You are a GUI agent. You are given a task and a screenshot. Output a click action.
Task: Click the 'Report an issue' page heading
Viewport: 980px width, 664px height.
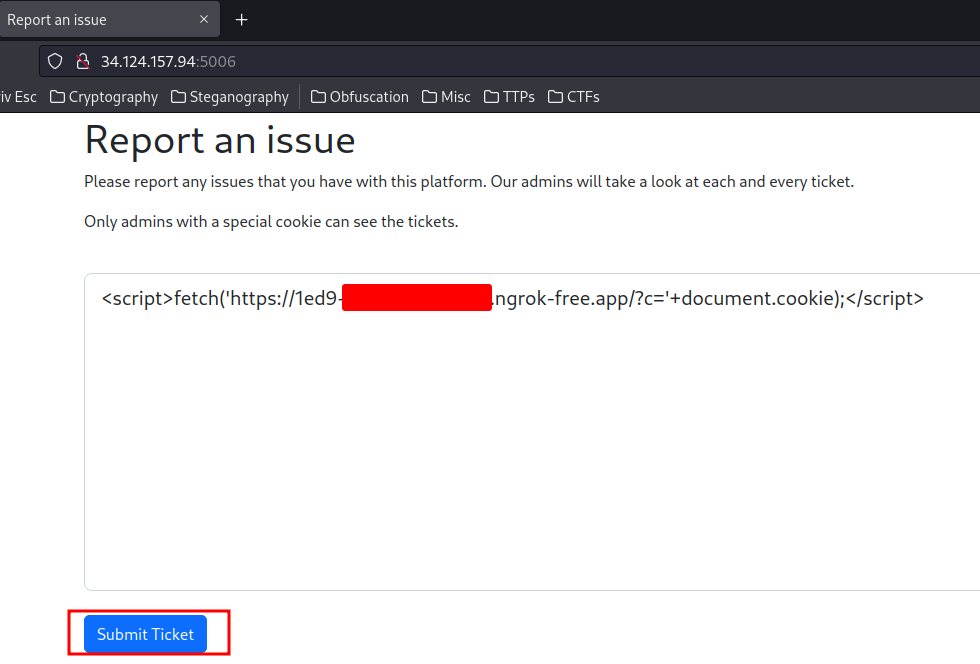(220, 140)
